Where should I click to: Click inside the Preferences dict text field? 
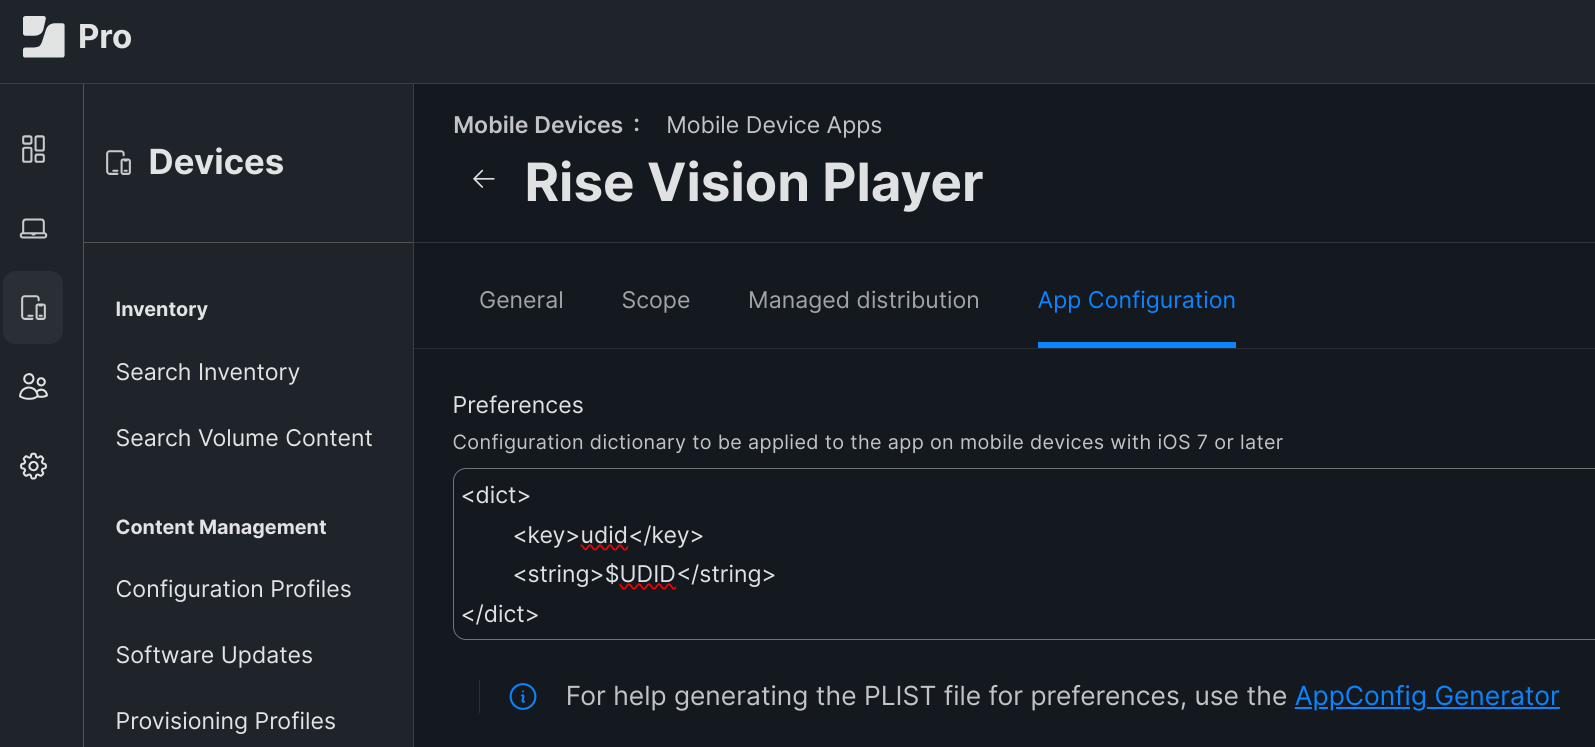[1024, 554]
